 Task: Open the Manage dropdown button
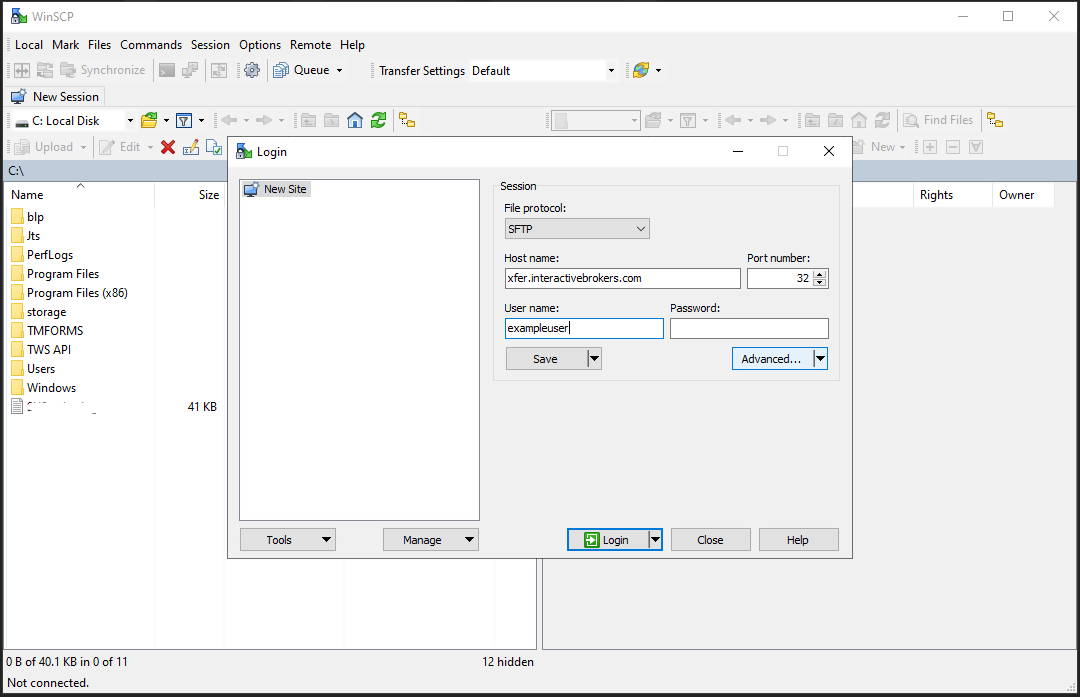[x=430, y=540]
